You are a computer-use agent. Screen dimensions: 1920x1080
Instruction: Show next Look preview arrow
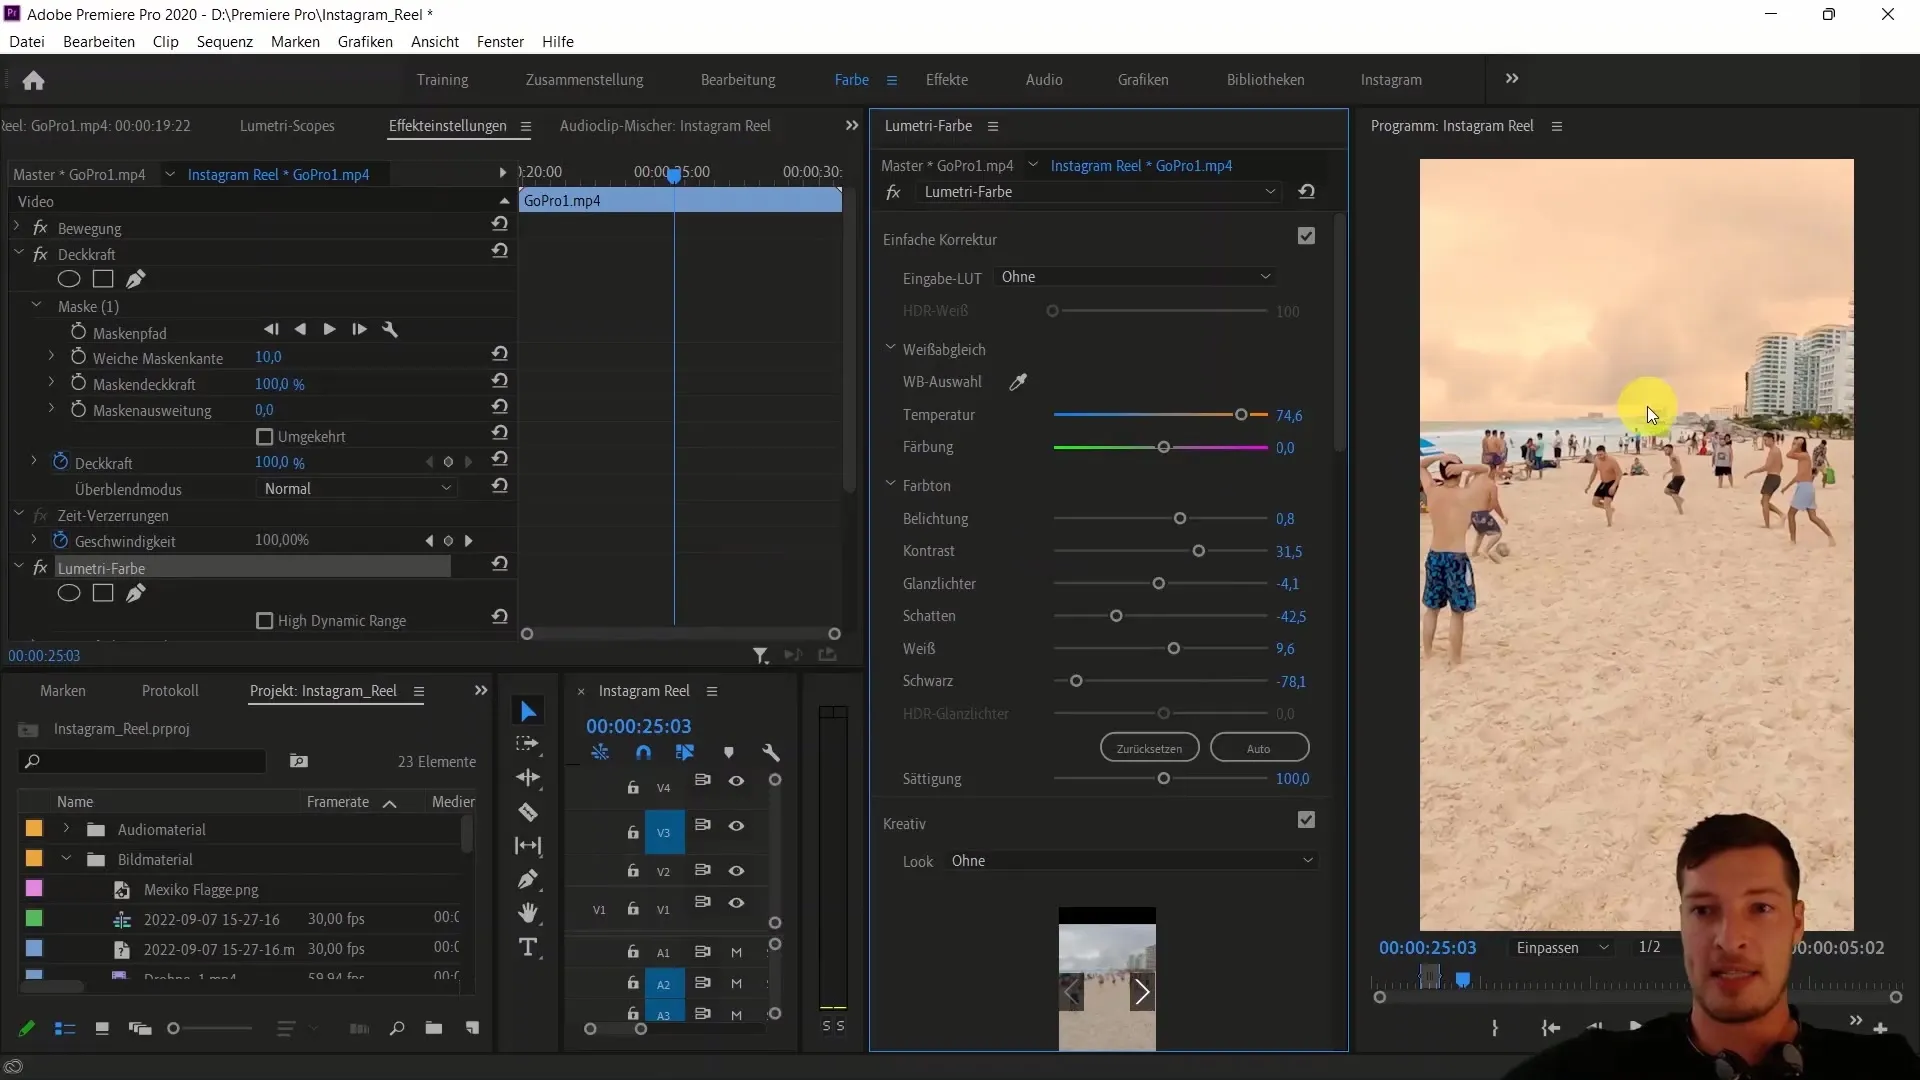[1141, 993]
